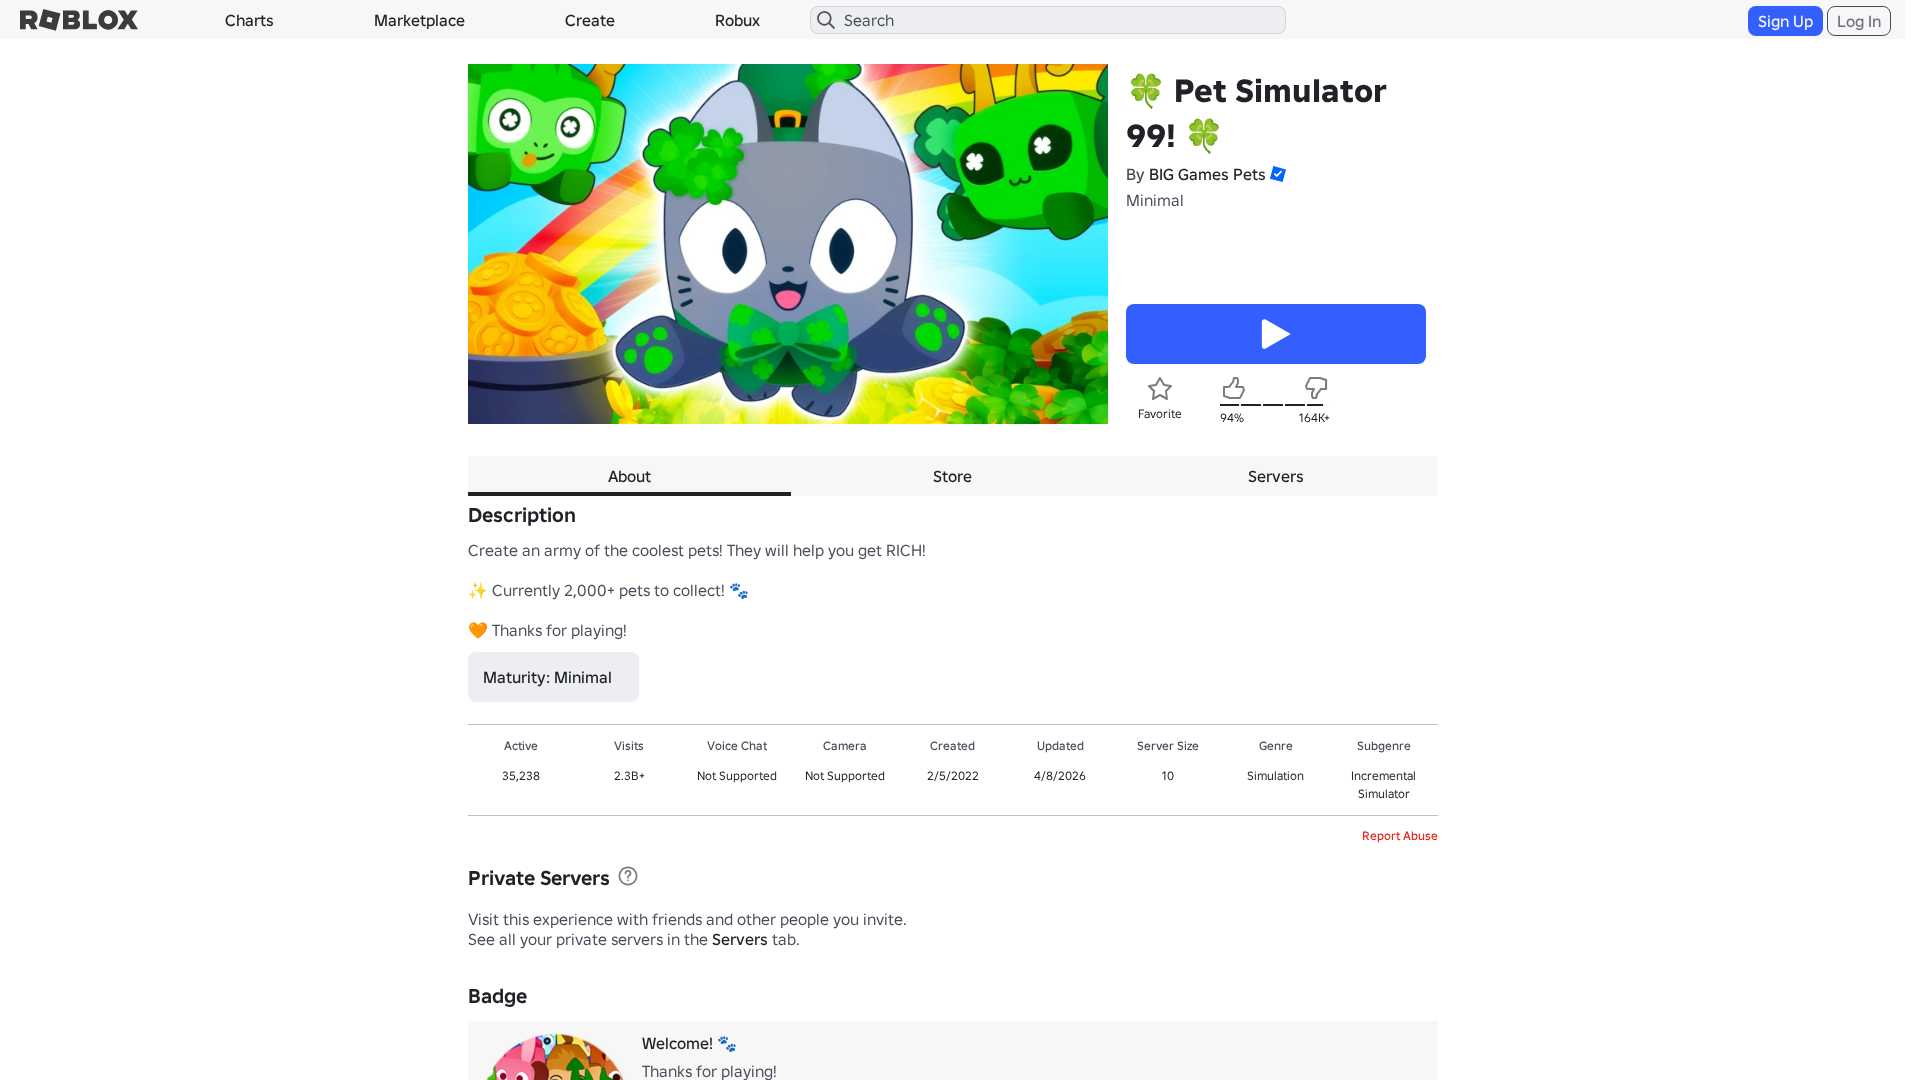Screen dimensions: 1920x1080
Task: Open the Marketplace page
Action: coord(419,20)
